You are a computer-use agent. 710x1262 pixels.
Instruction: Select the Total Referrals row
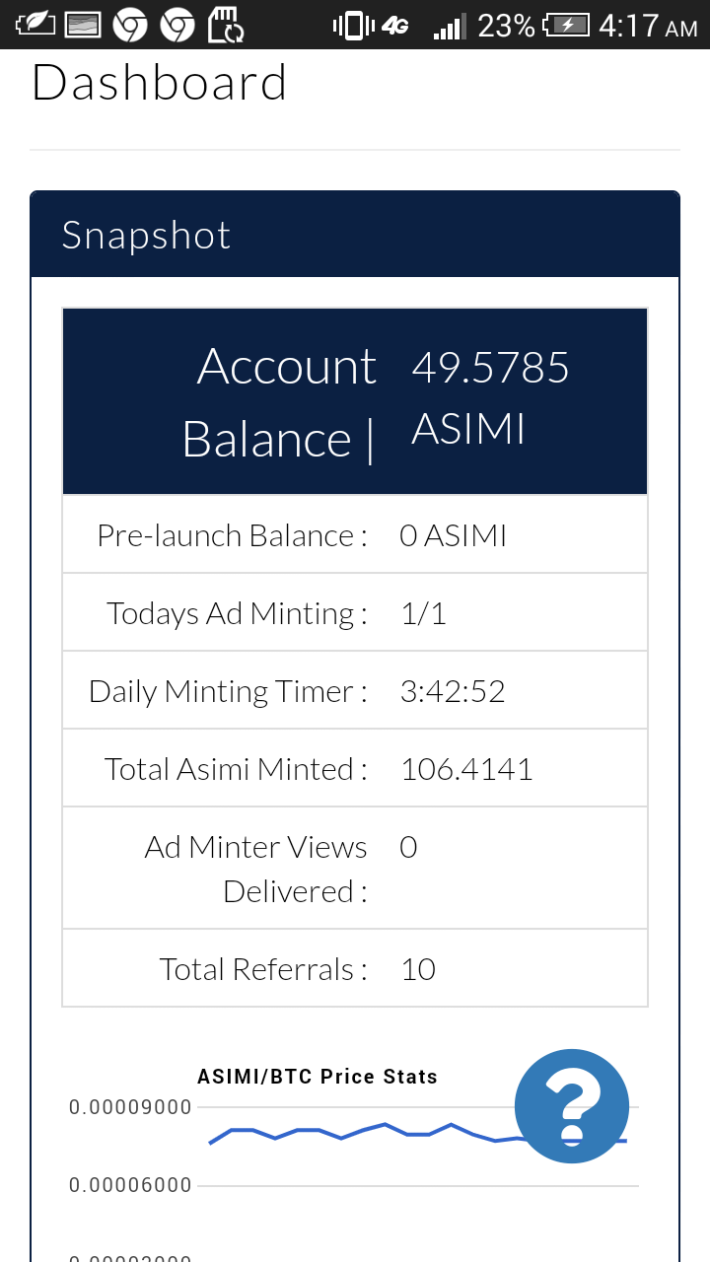355,968
